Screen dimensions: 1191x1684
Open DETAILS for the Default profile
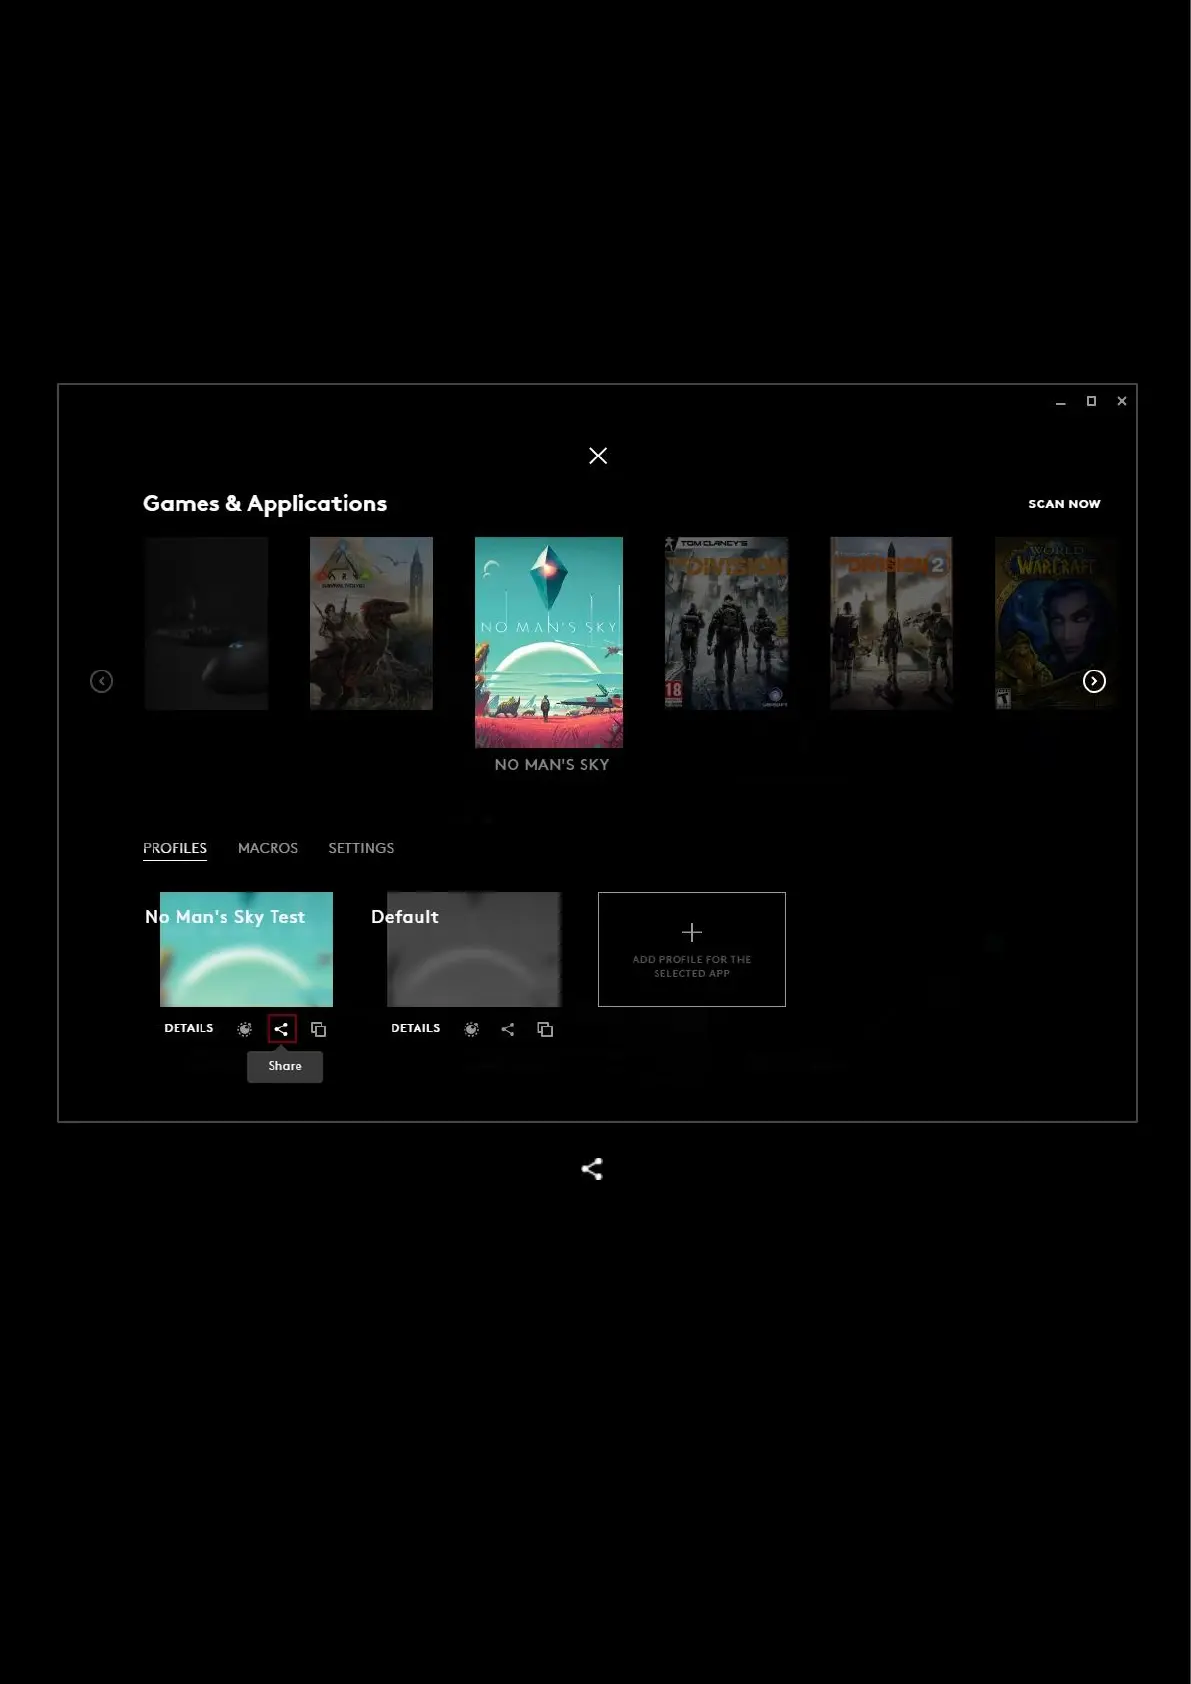pos(416,1028)
